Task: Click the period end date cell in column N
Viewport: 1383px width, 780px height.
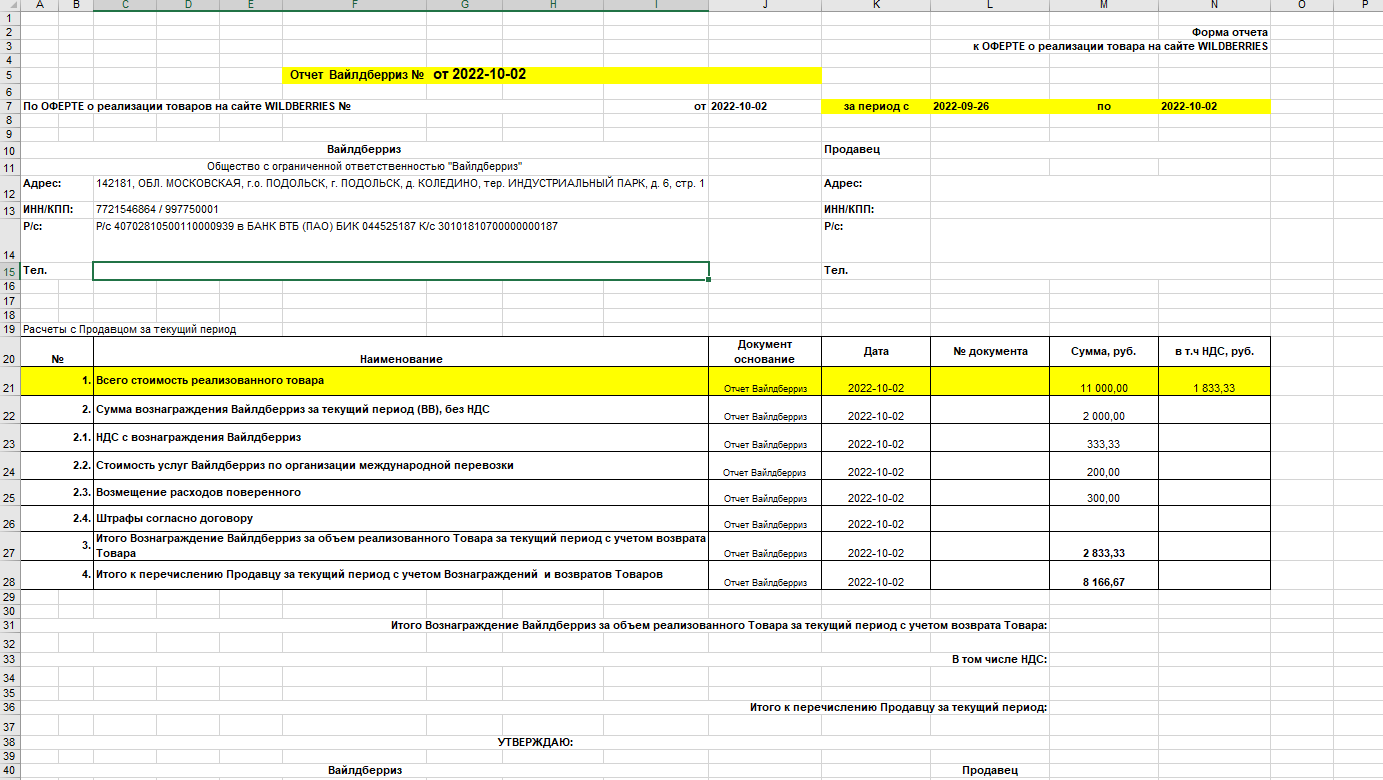Action: coord(1214,106)
